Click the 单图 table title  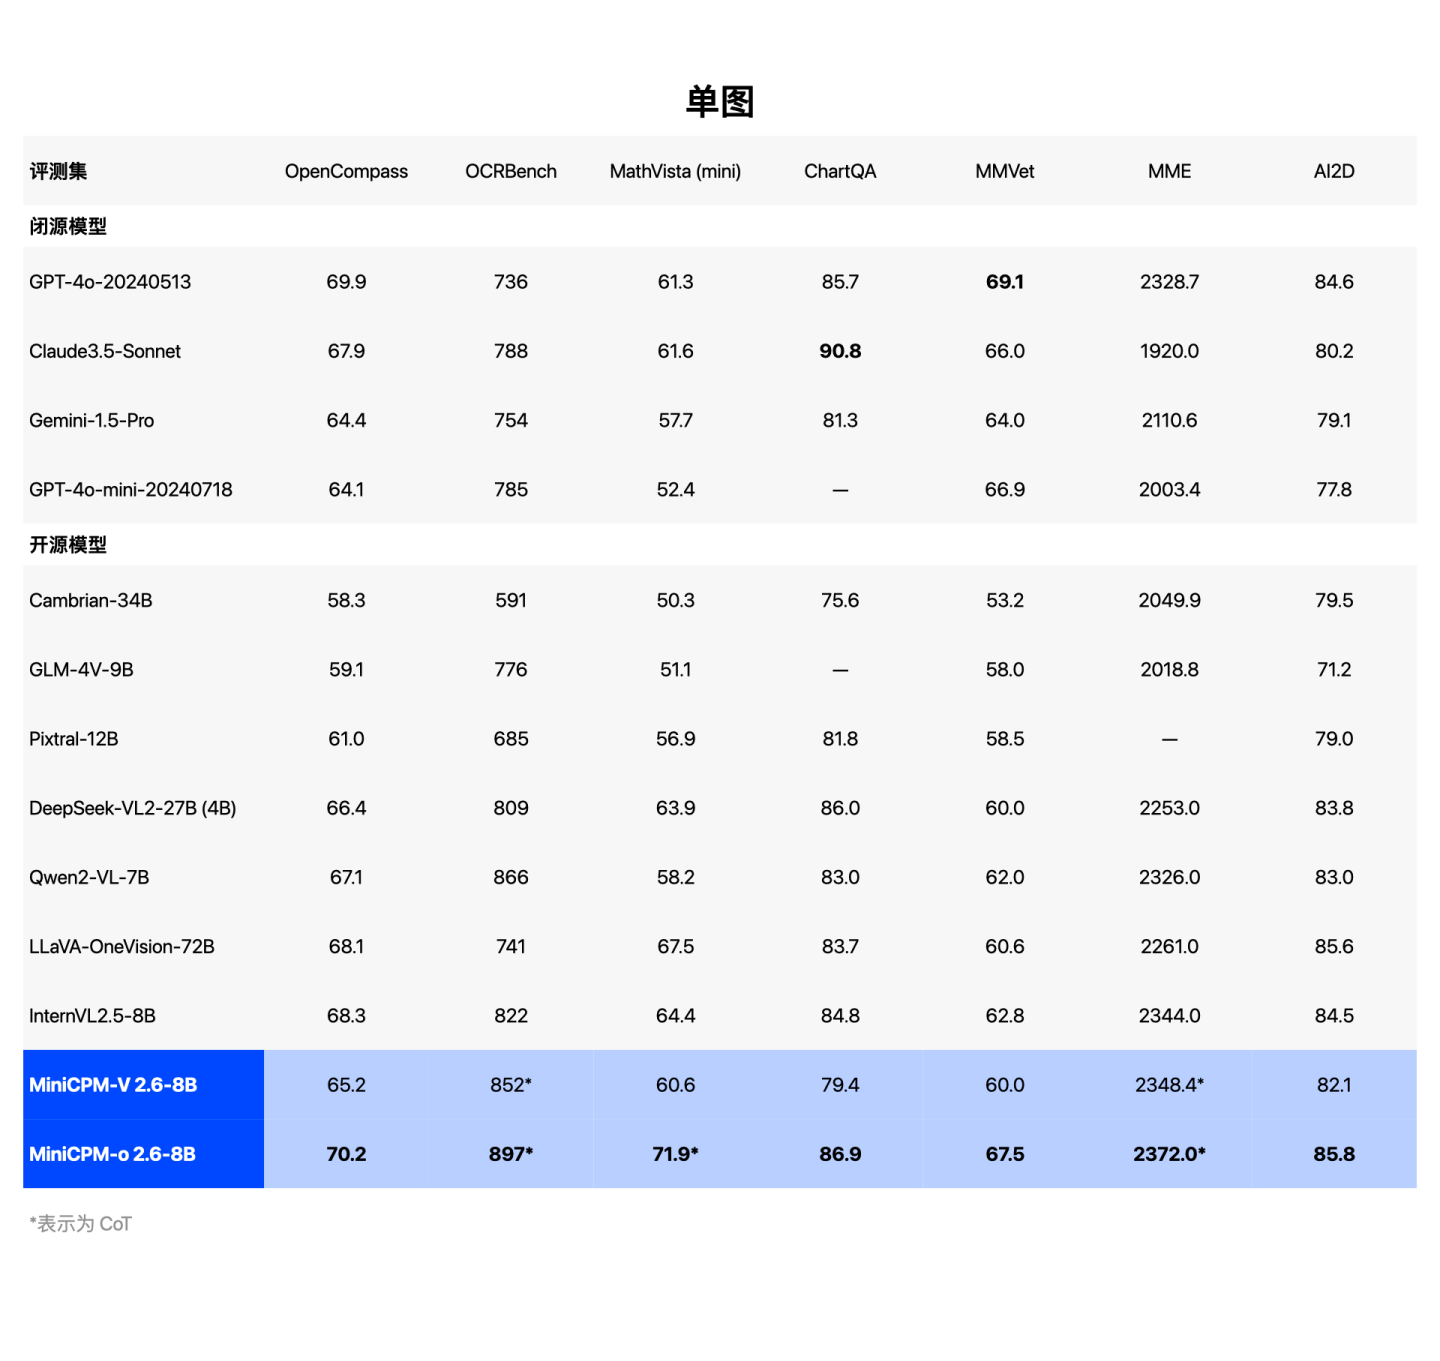click(x=719, y=102)
